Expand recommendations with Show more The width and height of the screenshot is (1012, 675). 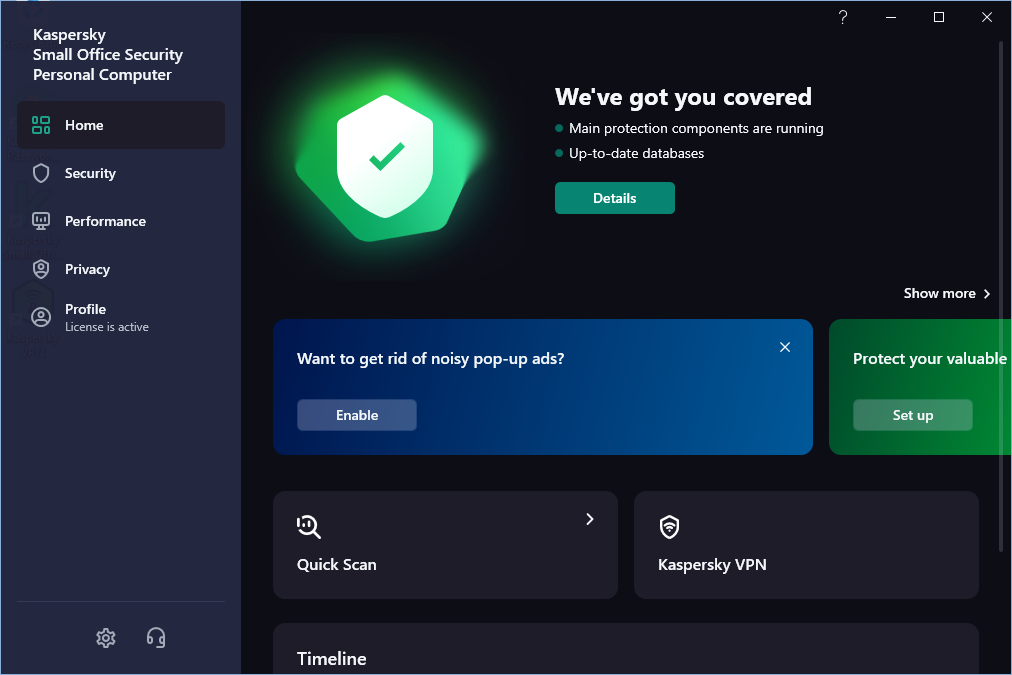tap(946, 293)
